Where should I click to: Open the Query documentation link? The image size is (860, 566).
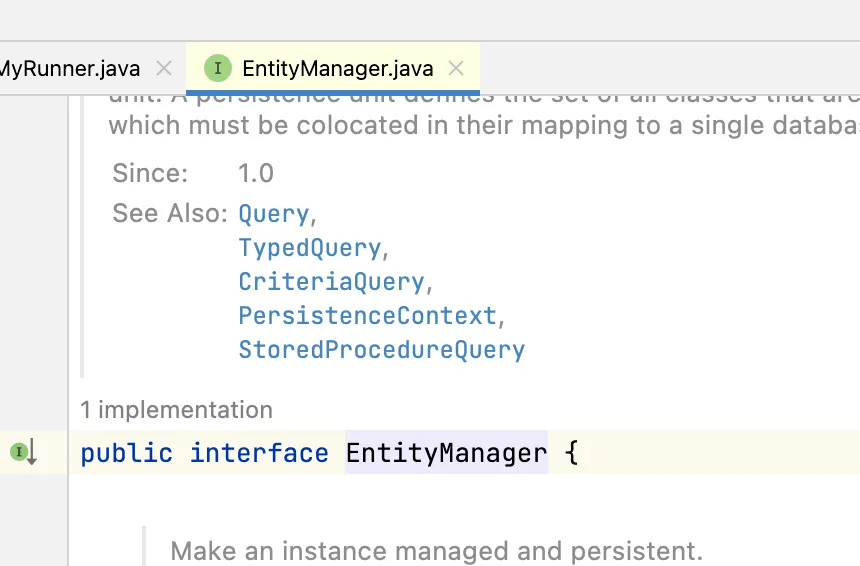273,214
